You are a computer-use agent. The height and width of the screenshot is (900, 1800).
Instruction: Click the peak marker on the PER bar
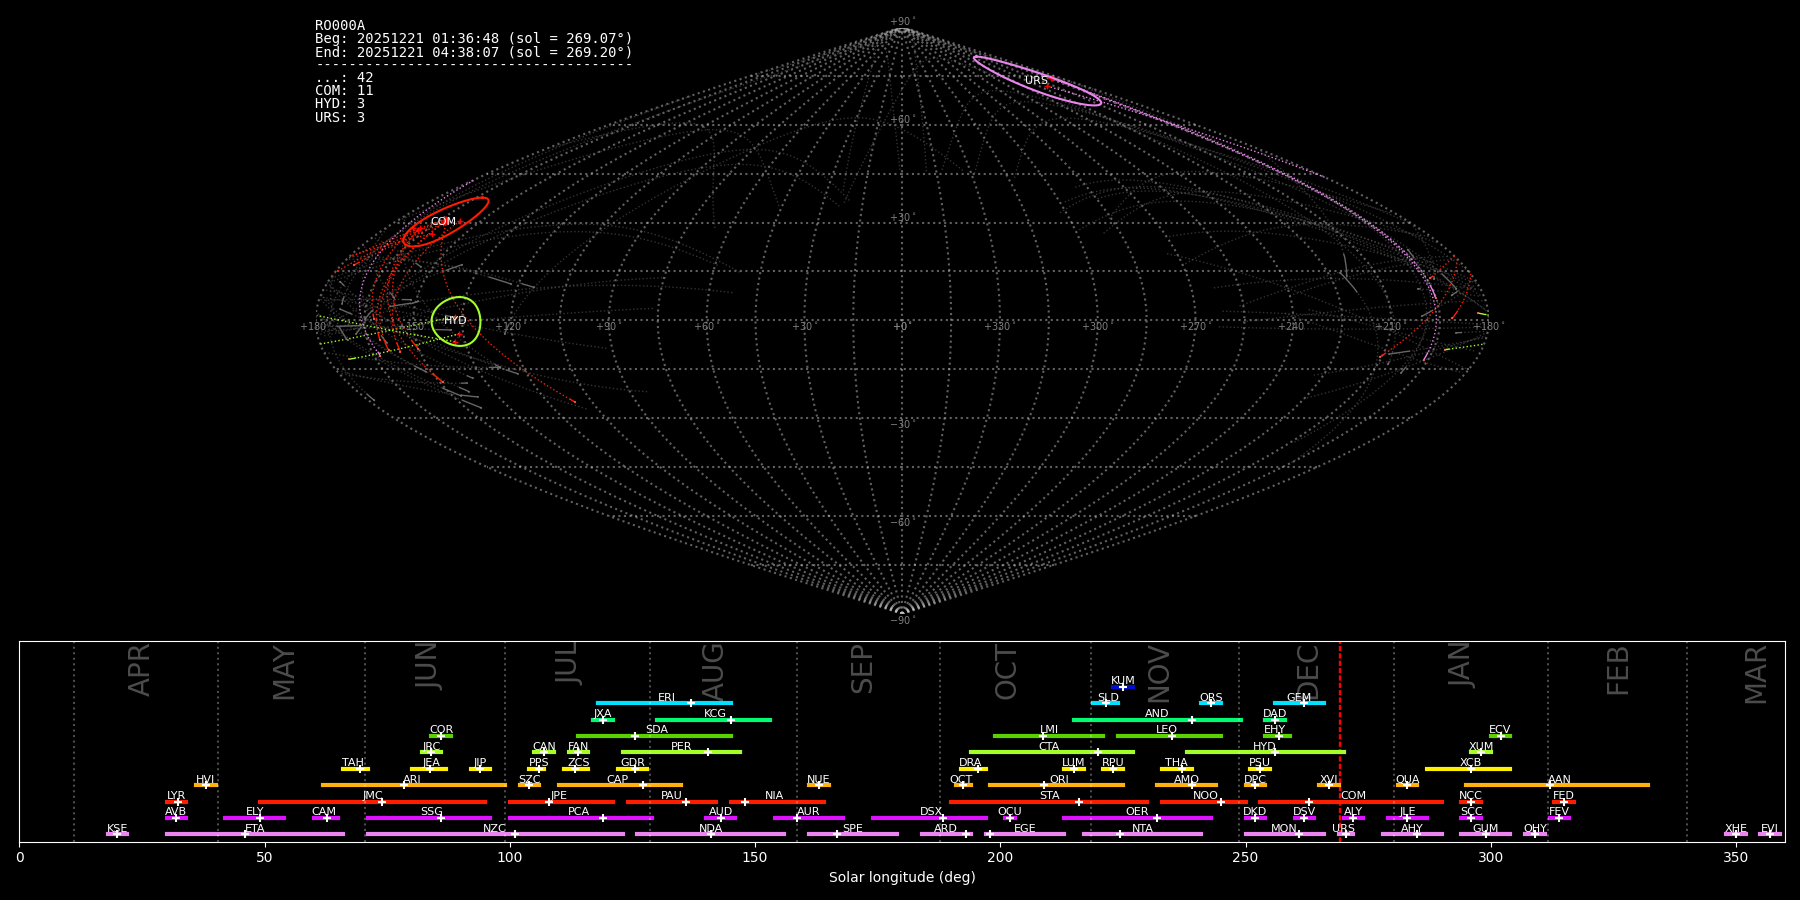point(707,752)
